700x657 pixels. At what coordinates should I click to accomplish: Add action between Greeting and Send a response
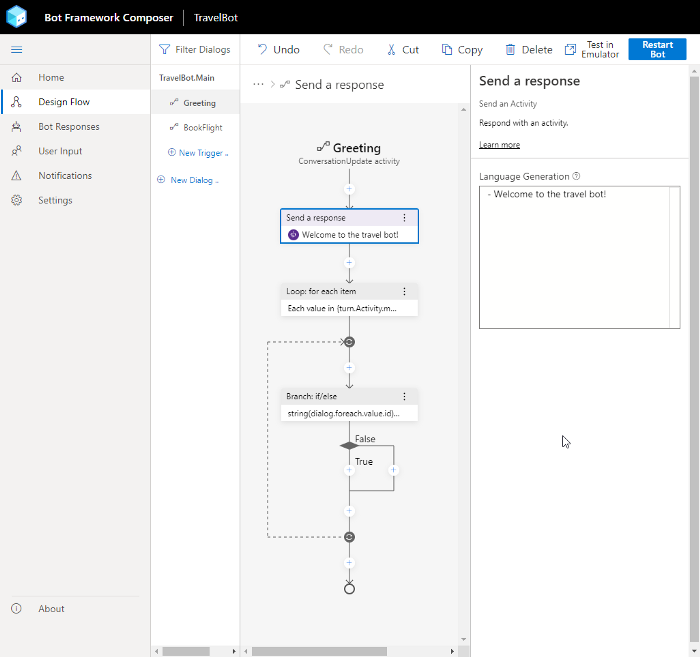pos(349,189)
